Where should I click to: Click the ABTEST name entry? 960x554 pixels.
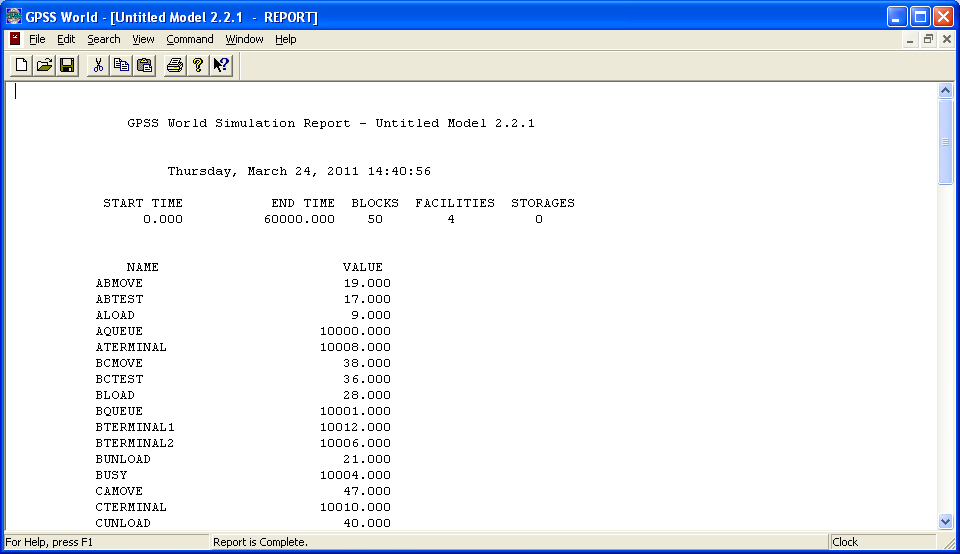pos(119,299)
